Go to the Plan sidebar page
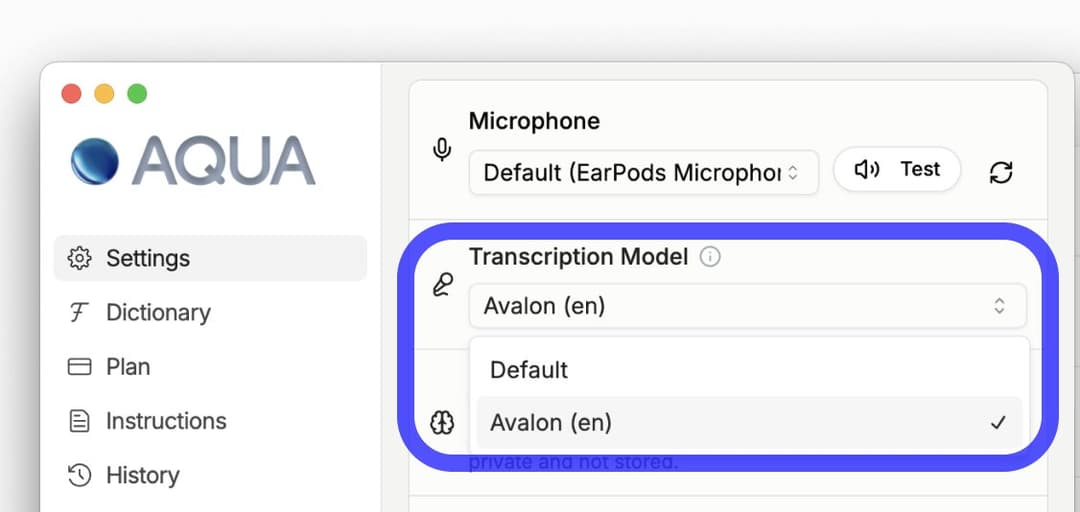1080x512 pixels. [x=128, y=367]
